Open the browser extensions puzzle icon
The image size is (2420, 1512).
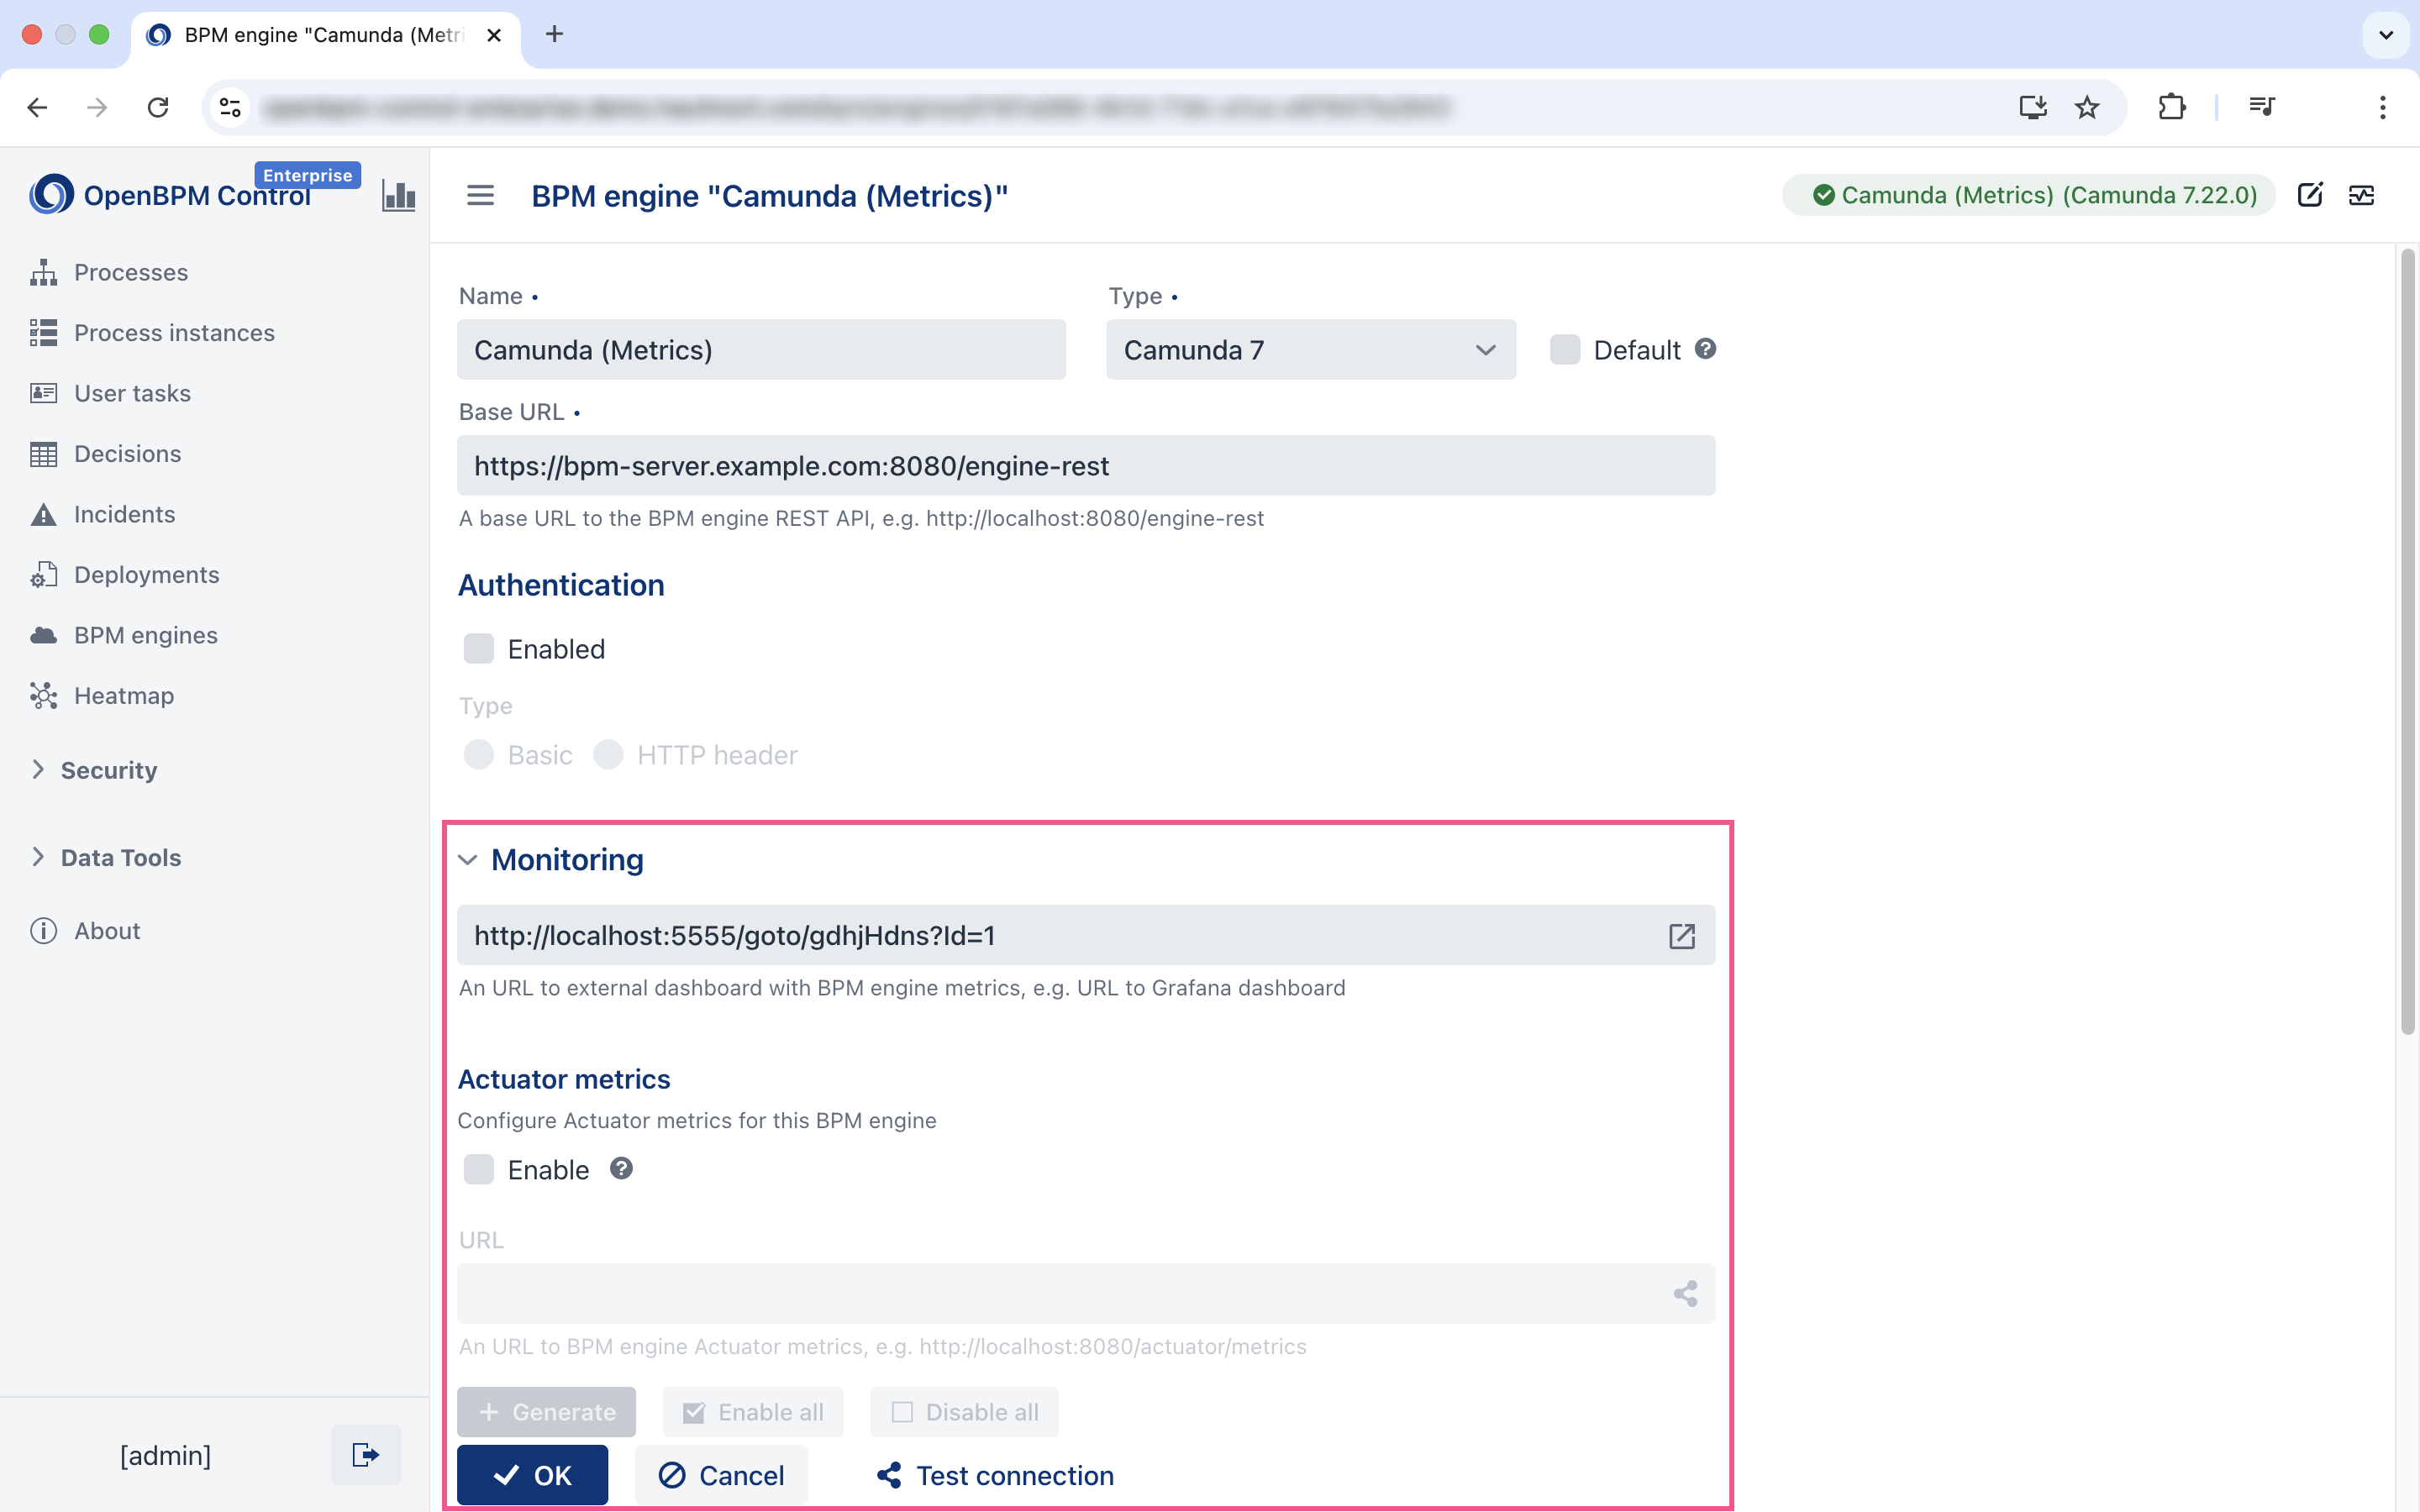(x=2171, y=107)
